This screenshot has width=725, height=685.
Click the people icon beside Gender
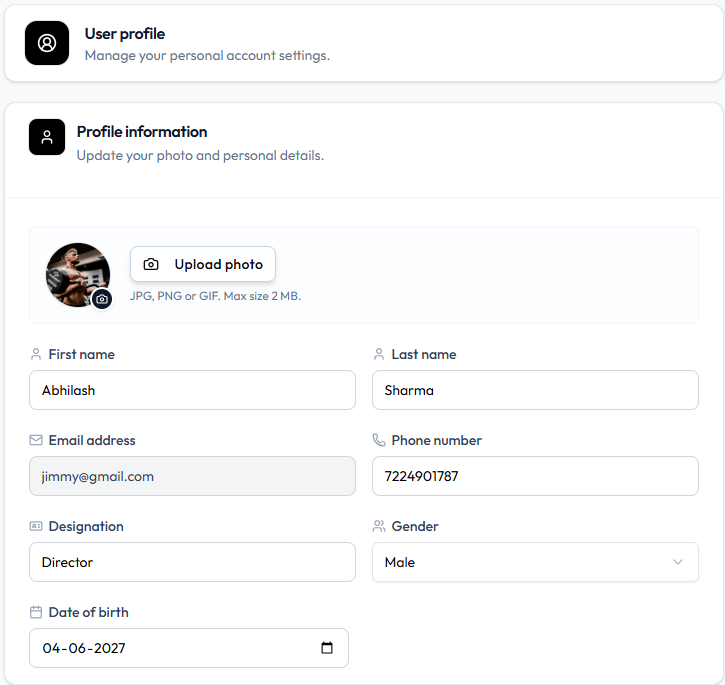(x=379, y=526)
